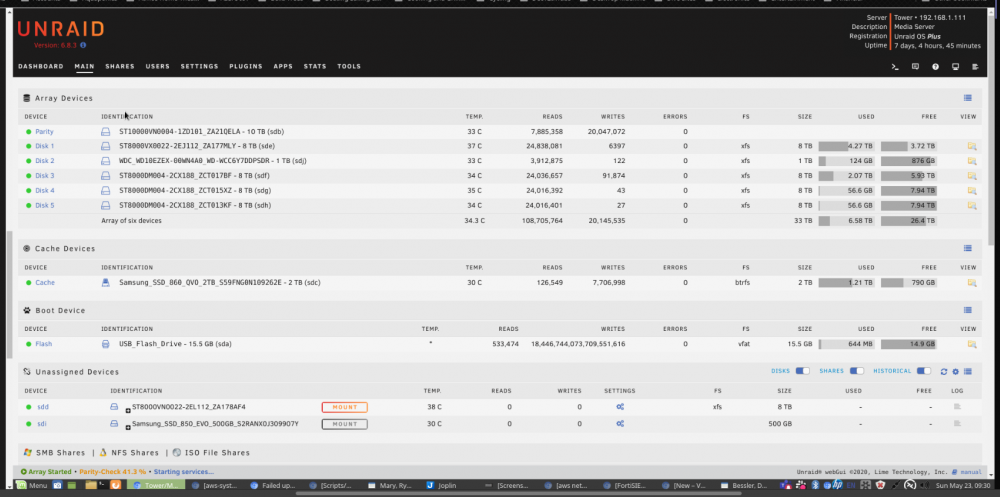This screenshot has height=497, width=1000.
Task: Open the STATS menu tab
Action: pos(315,66)
